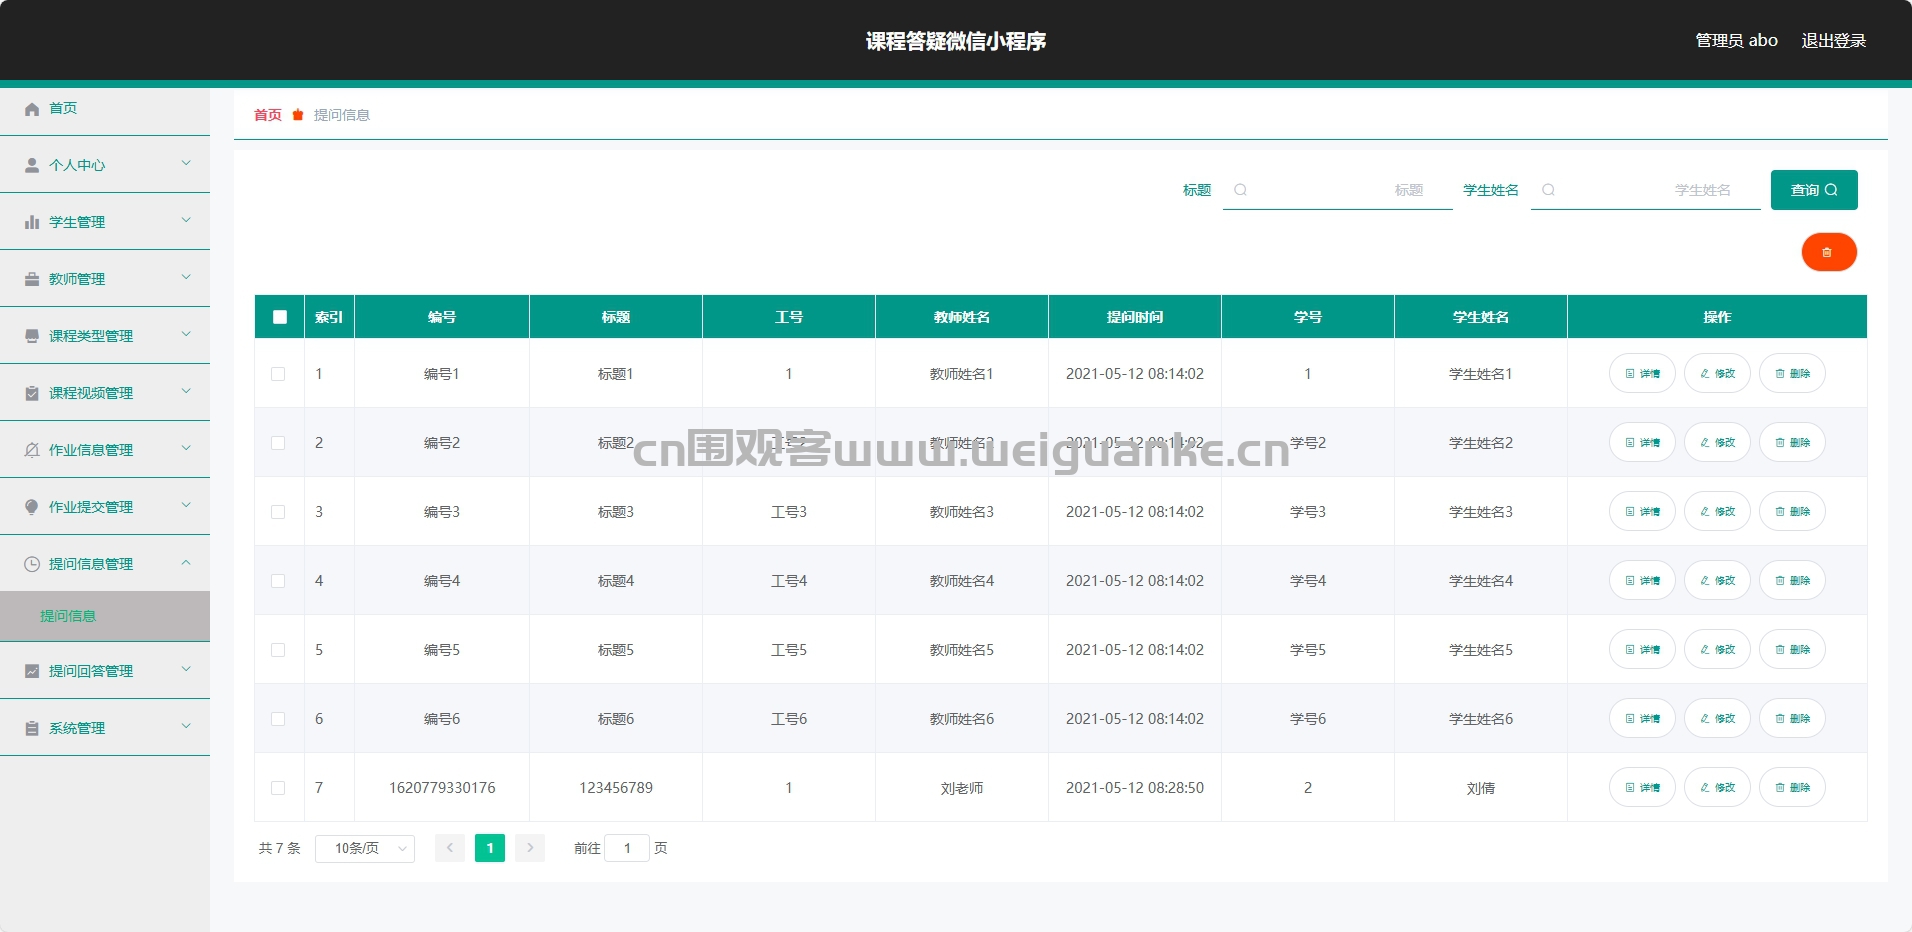Select the 提问信息 submenu item
This screenshot has height=932, width=1912.
(105, 616)
